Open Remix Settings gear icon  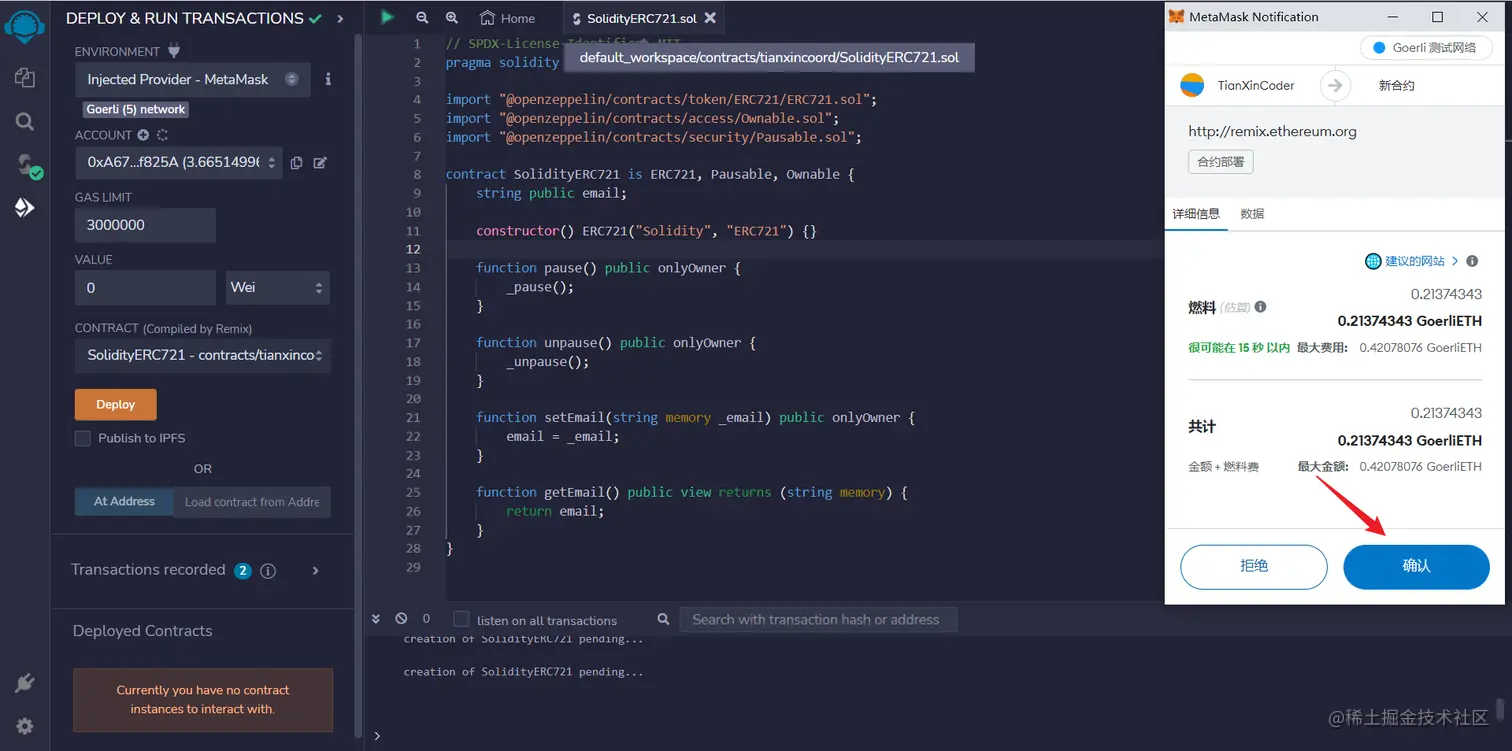tap(25, 726)
